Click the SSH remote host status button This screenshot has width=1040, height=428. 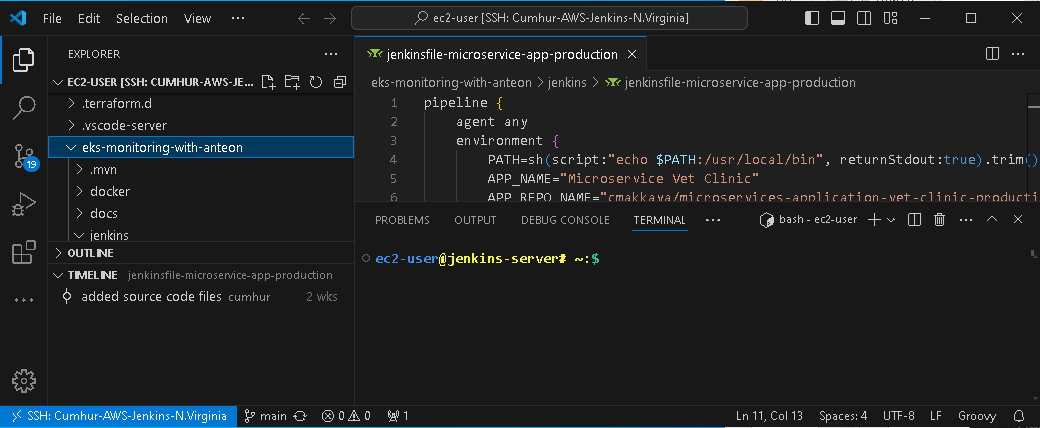click(118, 415)
